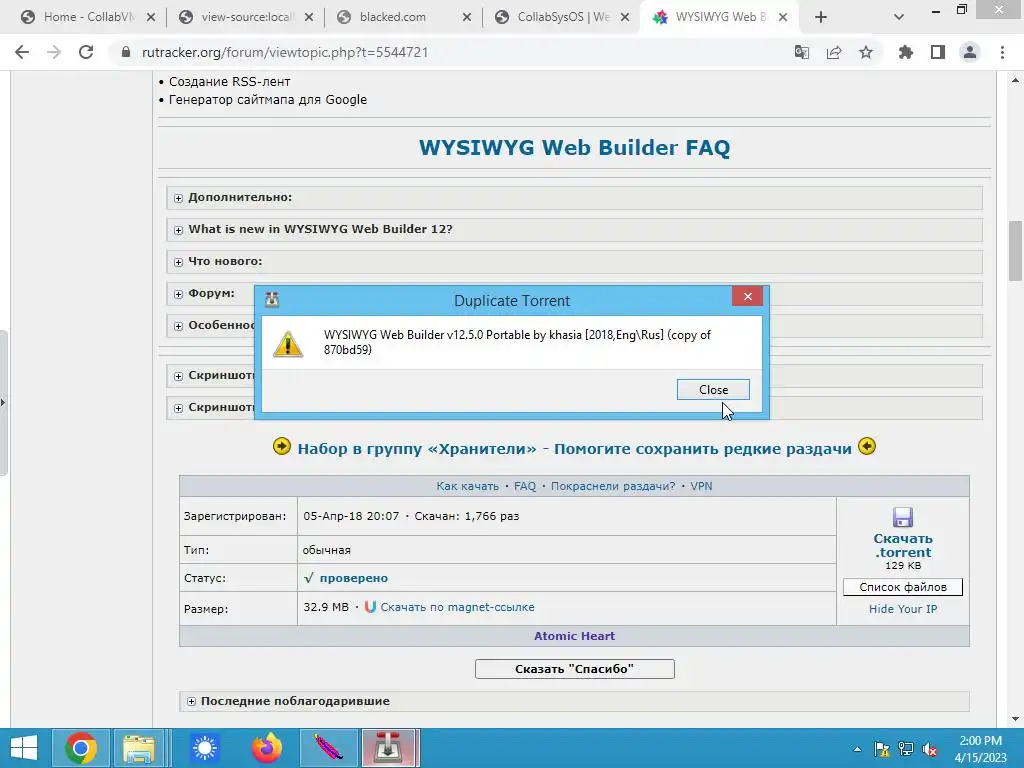Screen dimensions: 1024x768
Task: Open the Как качать link
Action: pos(467,486)
